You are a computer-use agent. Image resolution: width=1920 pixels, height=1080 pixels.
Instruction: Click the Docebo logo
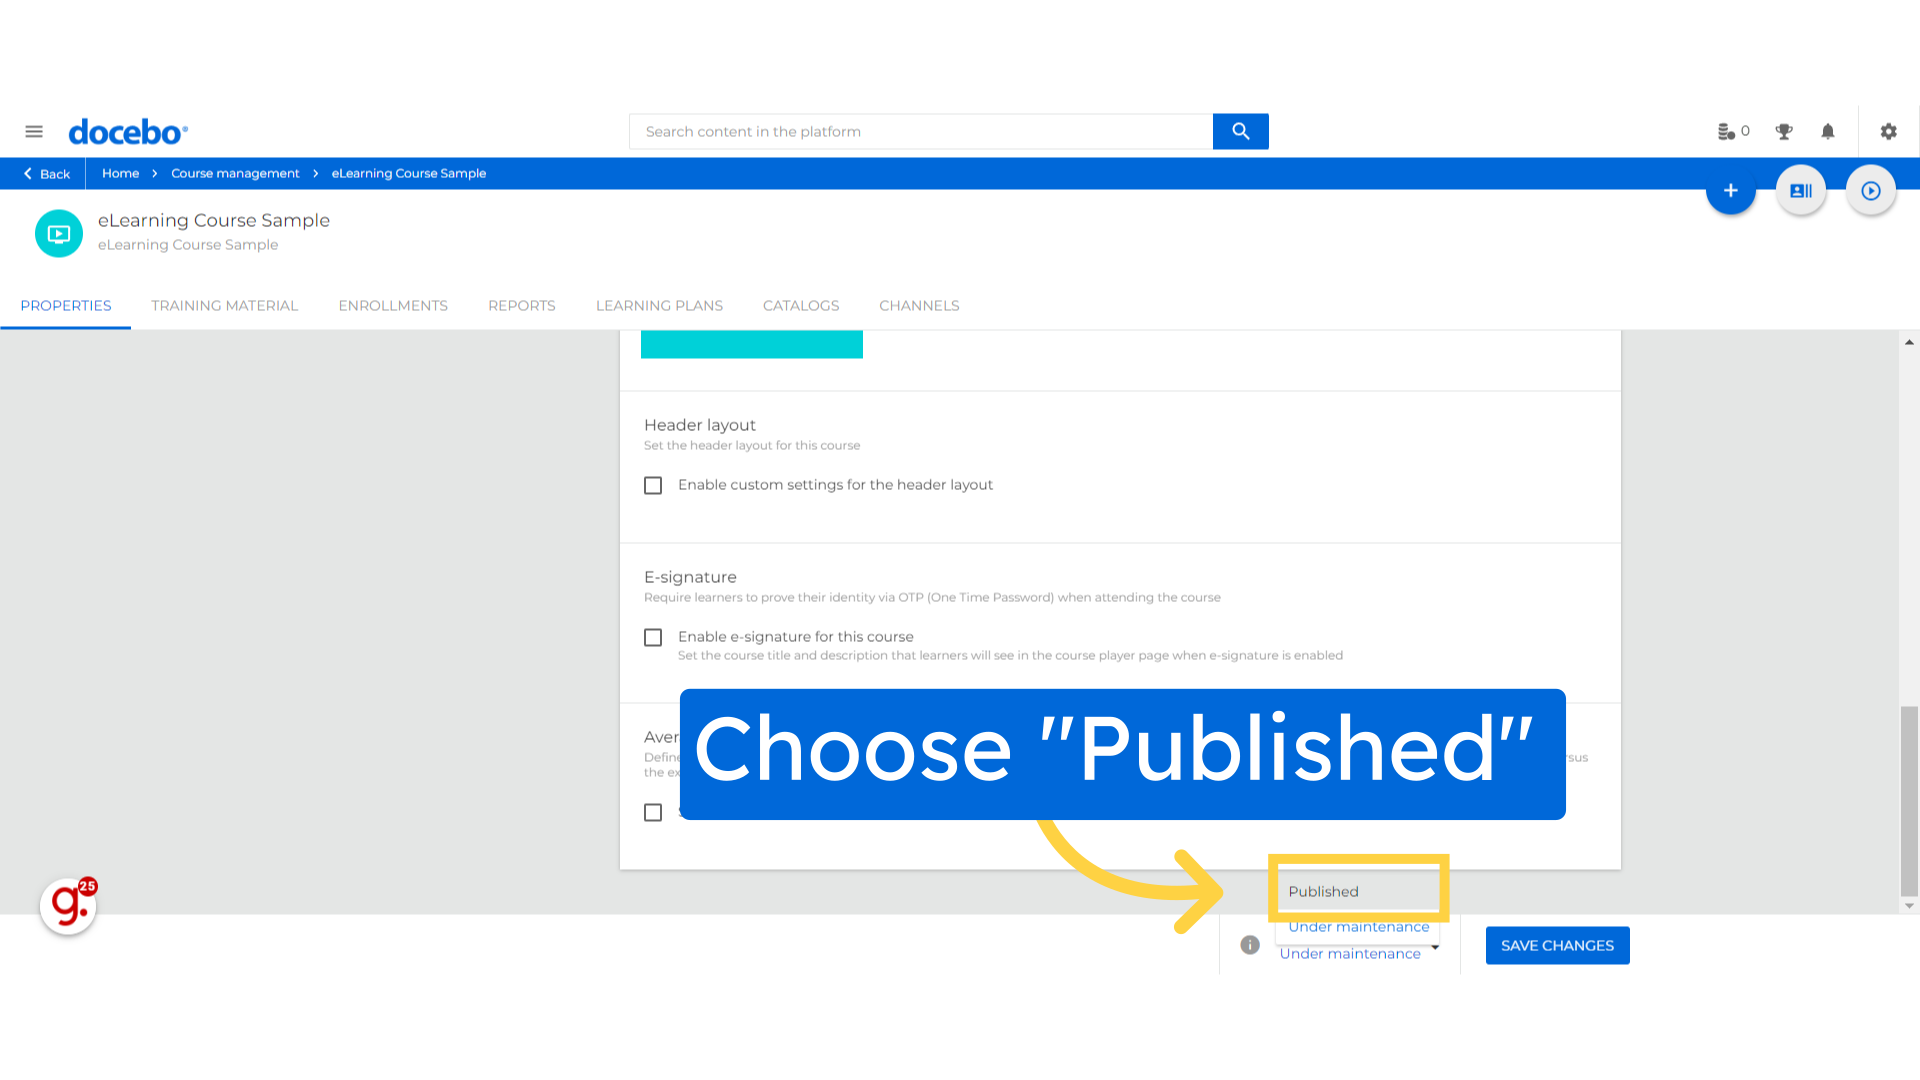pyautogui.click(x=127, y=131)
